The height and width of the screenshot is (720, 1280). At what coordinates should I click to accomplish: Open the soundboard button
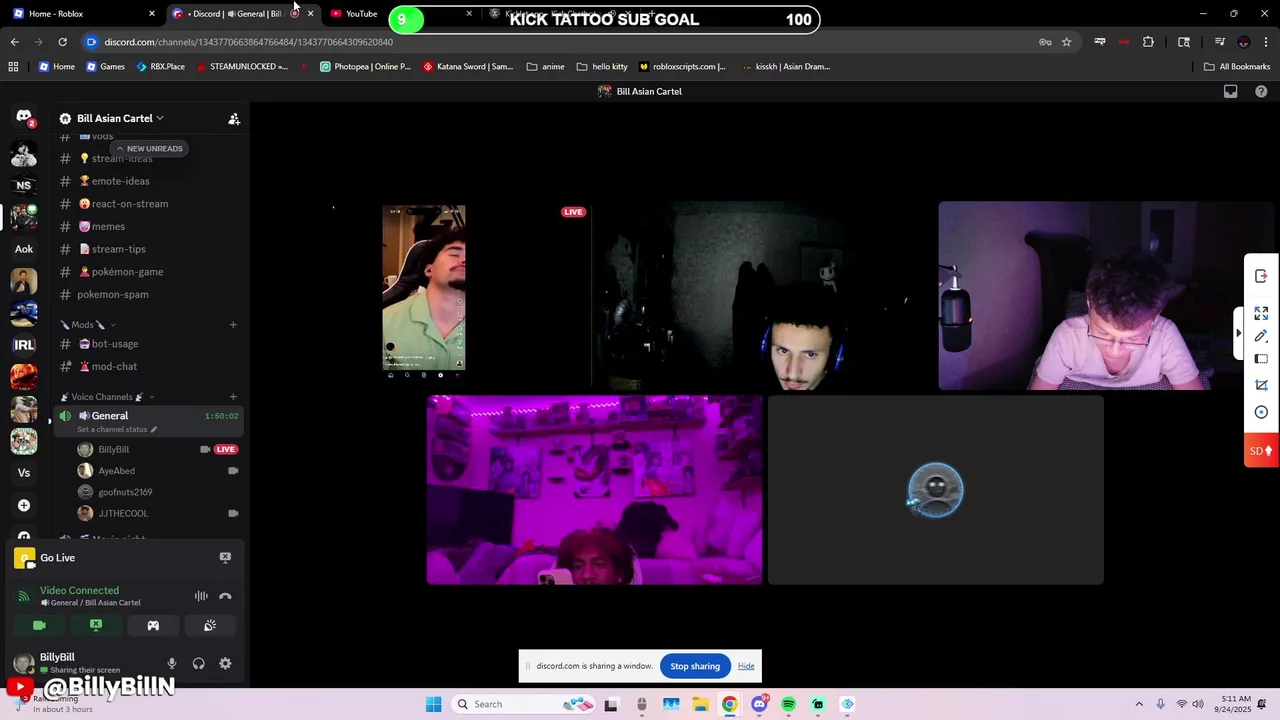tap(210, 625)
